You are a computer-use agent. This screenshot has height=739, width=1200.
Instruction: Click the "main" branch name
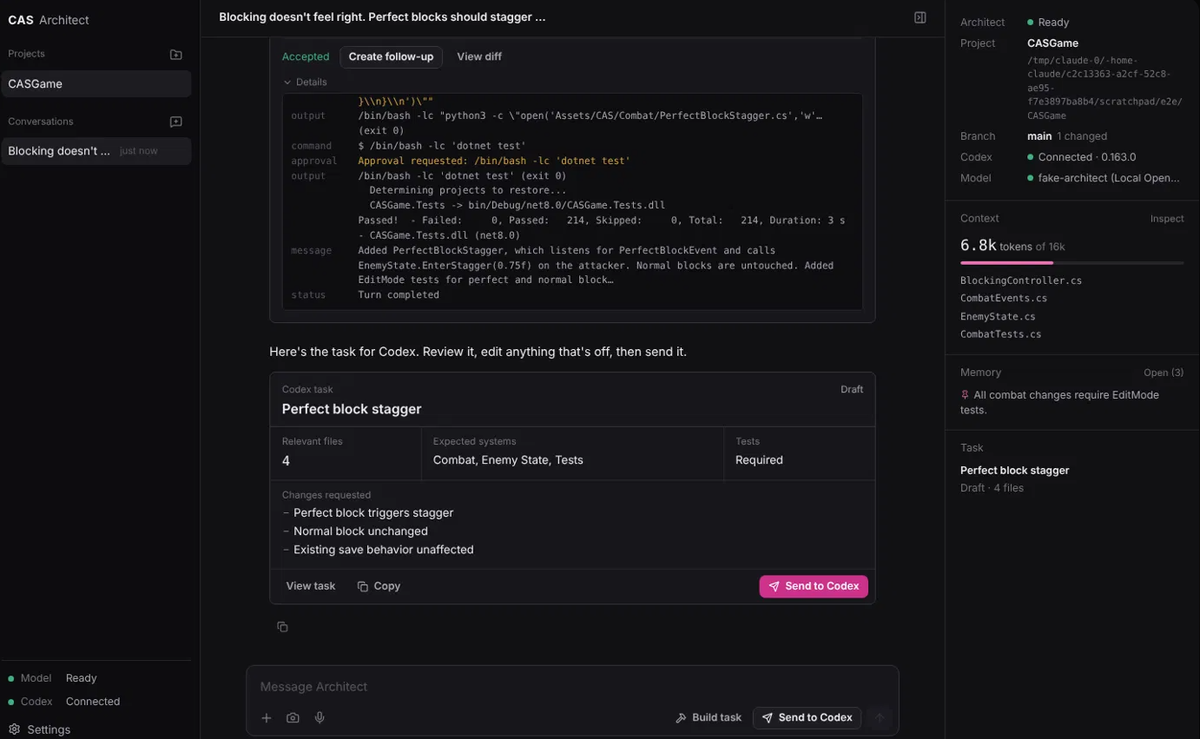click(1039, 136)
